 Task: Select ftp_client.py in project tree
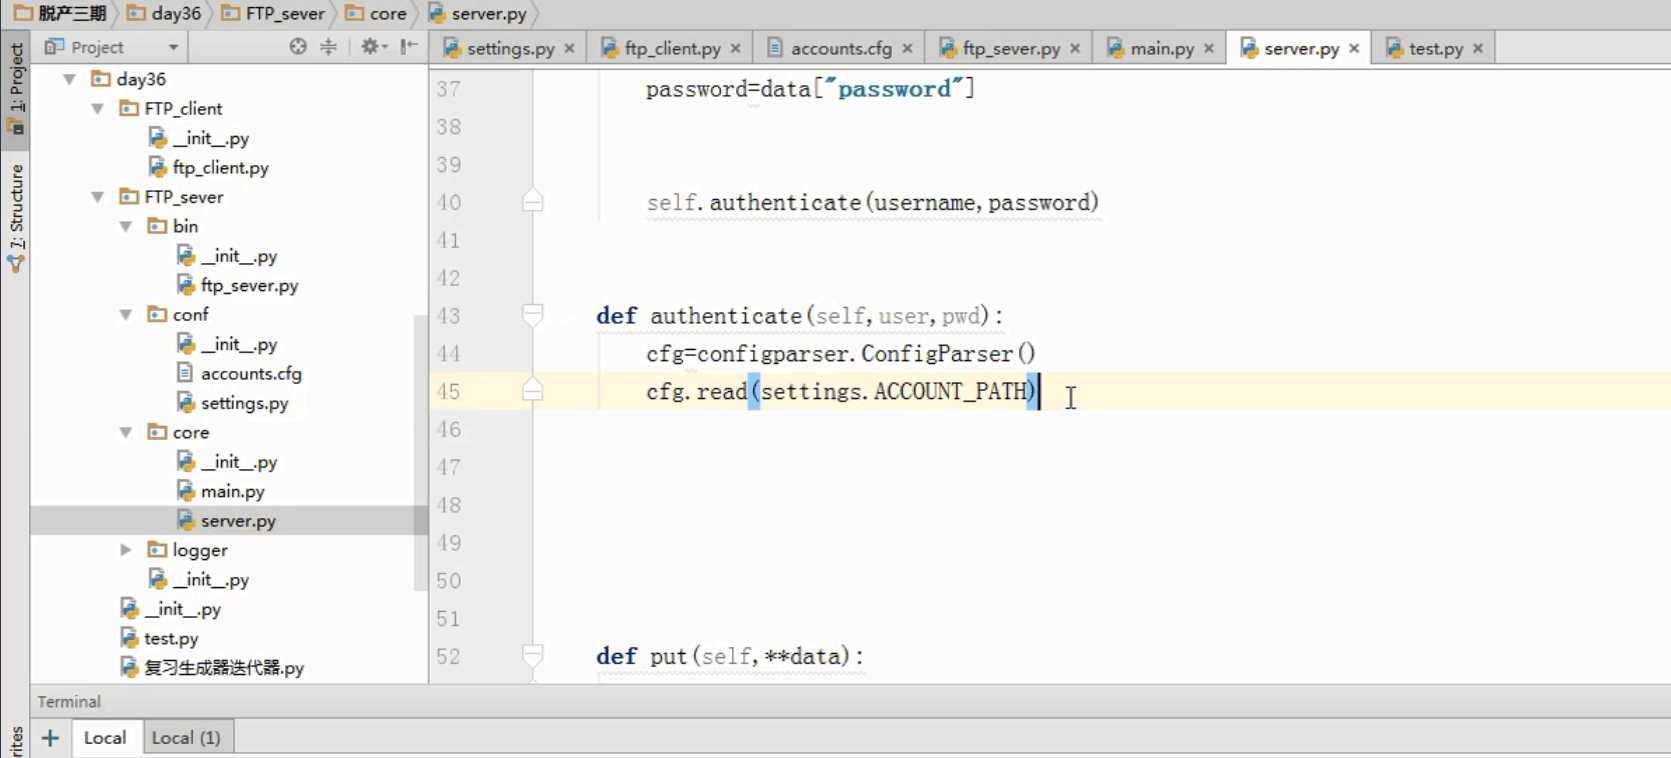click(220, 167)
